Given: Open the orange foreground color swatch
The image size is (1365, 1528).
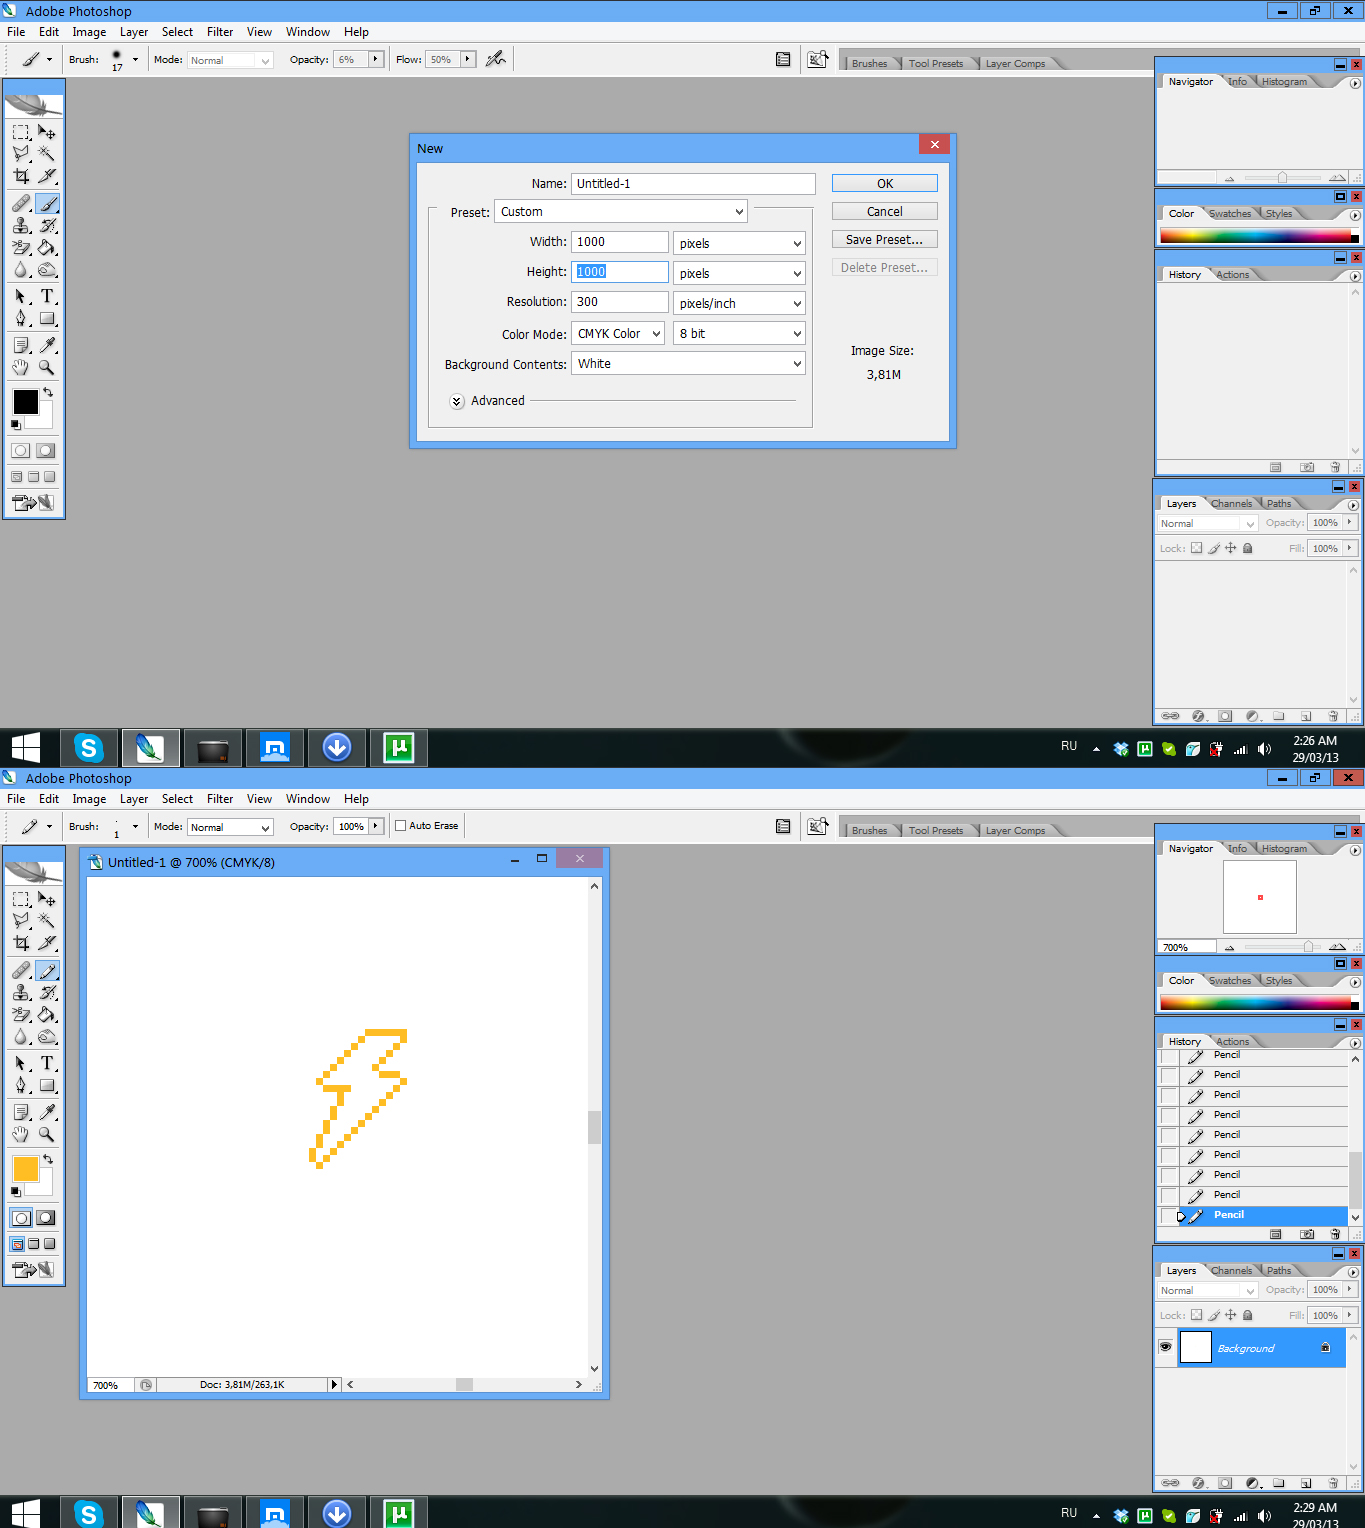Looking at the screenshot, I should (x=25, y=1169).
